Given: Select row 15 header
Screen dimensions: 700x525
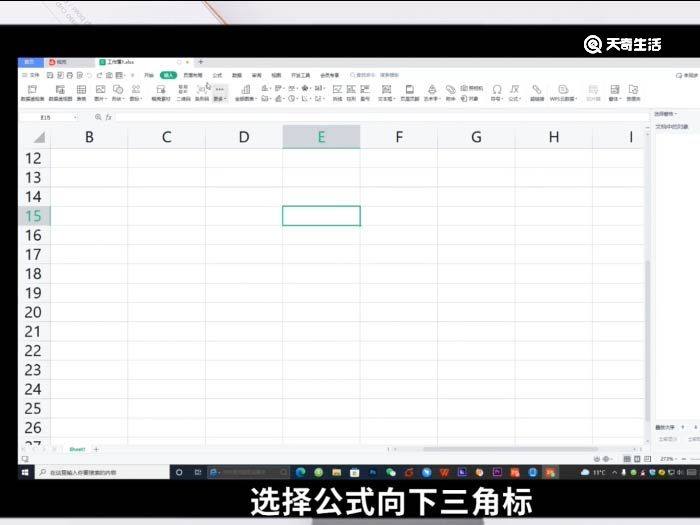Looking at the screenshot, I should click(34, 216).
